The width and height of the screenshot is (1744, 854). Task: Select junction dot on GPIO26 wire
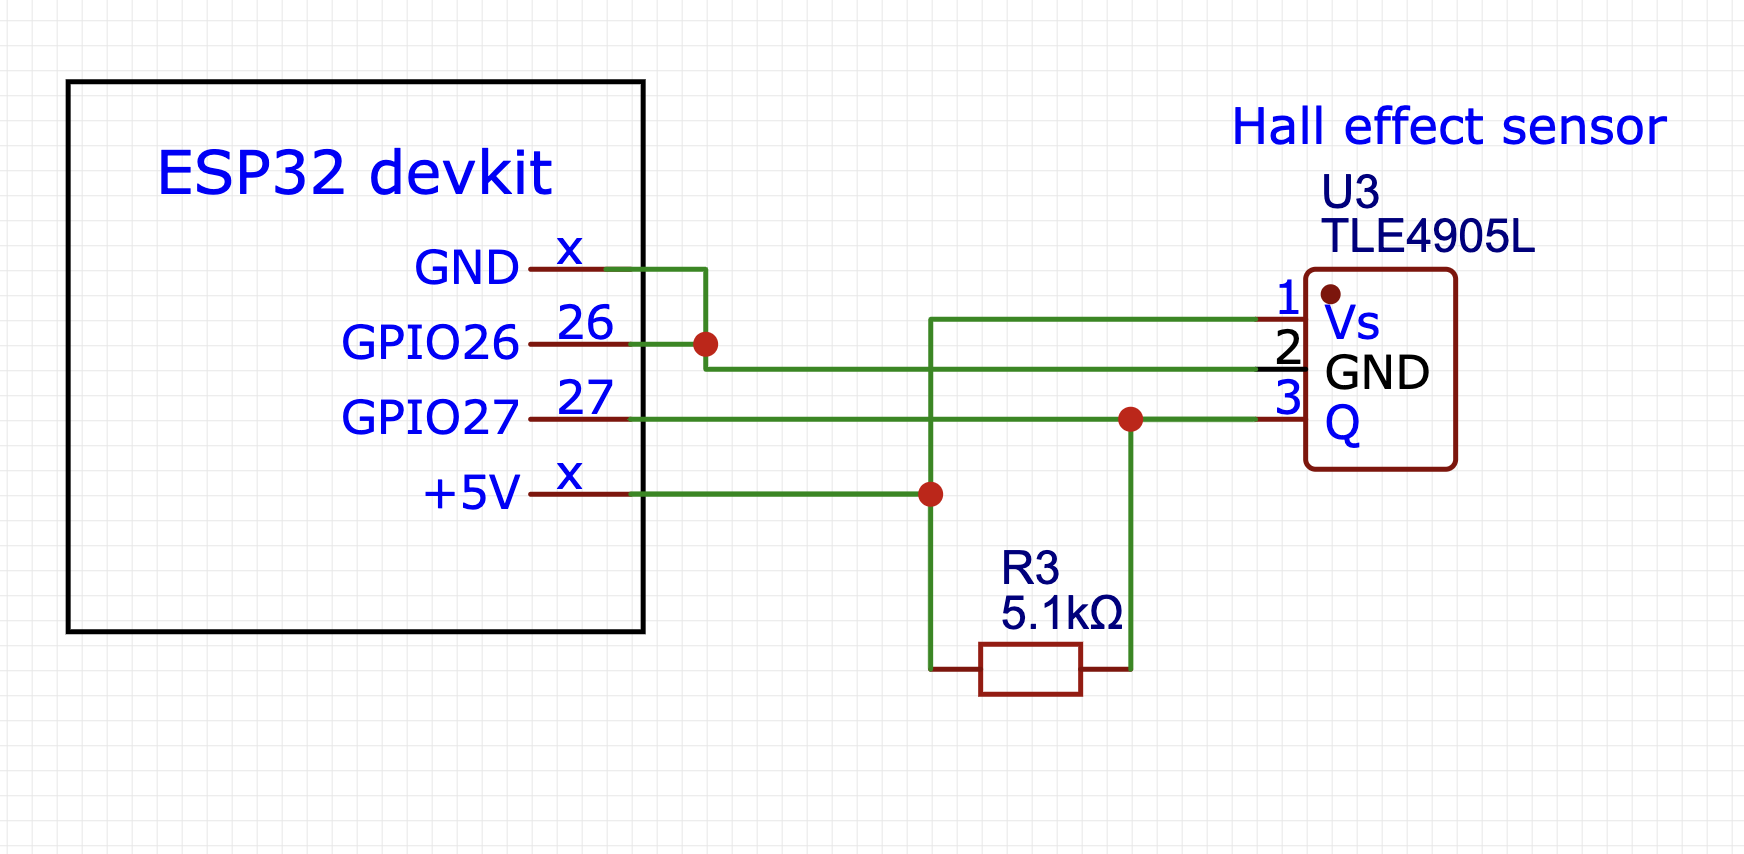tap(705, 344)
